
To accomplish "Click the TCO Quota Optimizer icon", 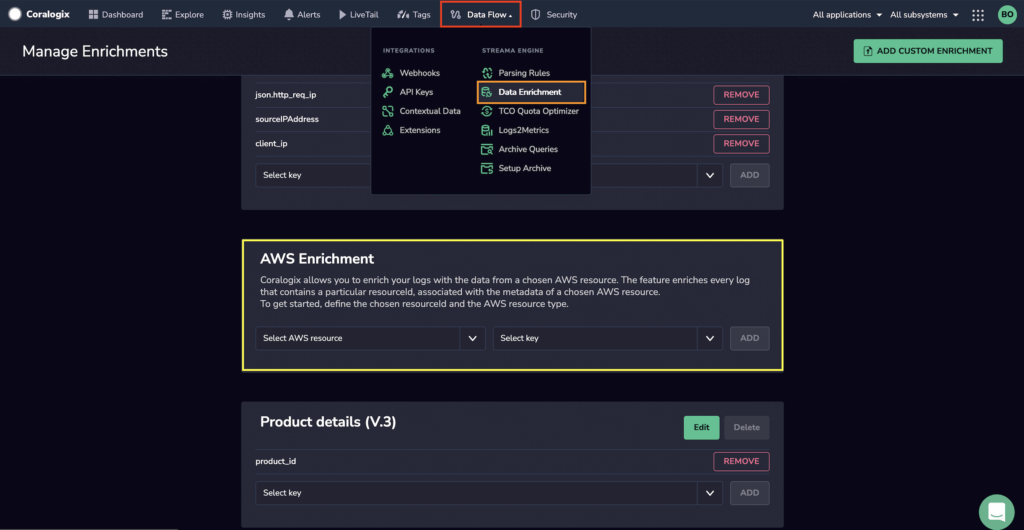I will pos(486,111).
